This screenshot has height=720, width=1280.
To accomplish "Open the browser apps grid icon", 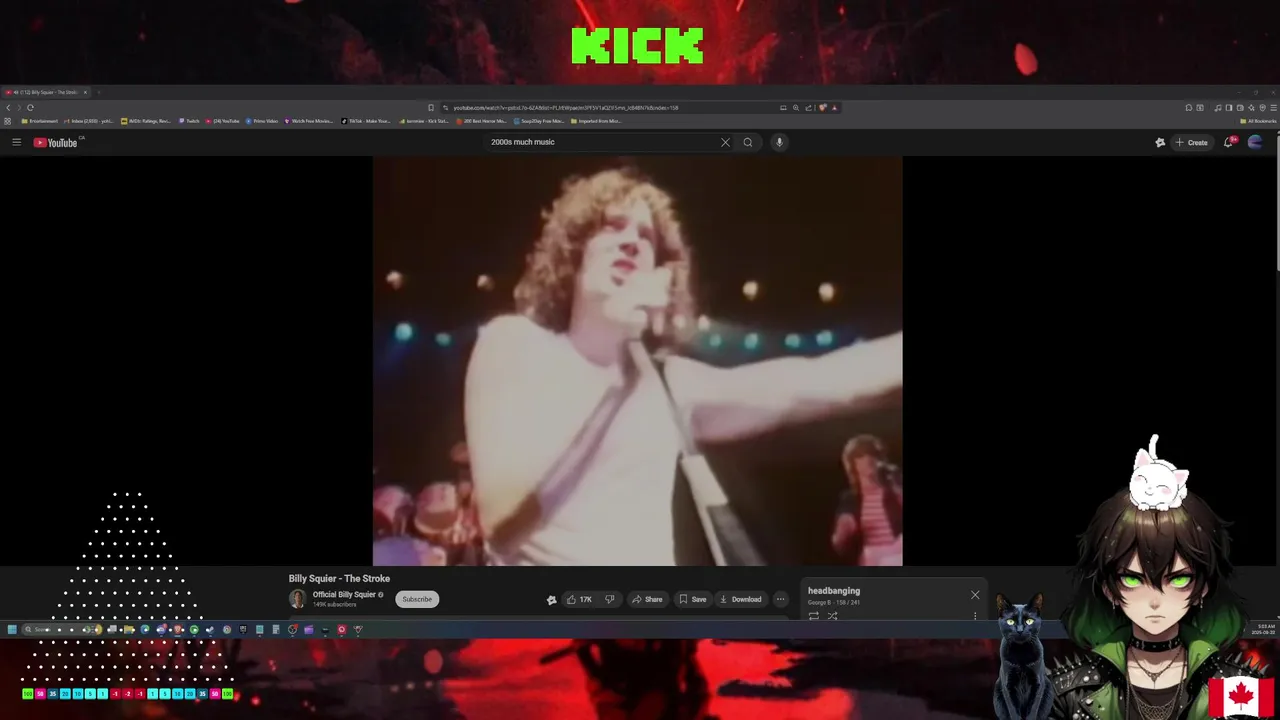I will coord(7,121).
